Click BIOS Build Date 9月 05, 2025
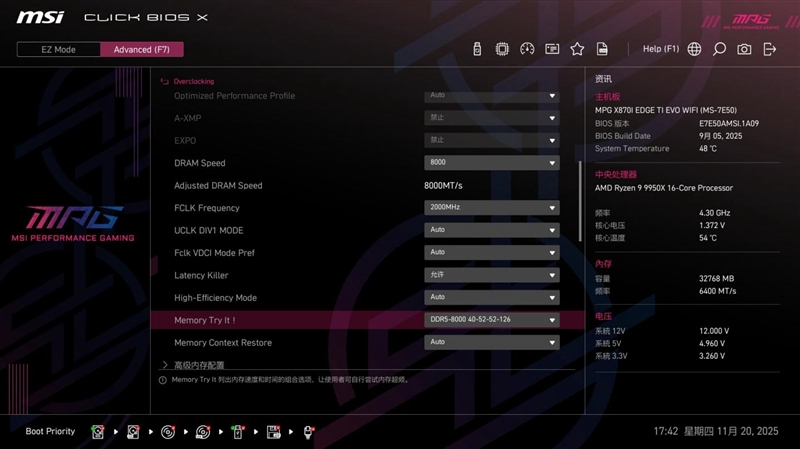The image size is (800, 449). [x=720, y=136]
